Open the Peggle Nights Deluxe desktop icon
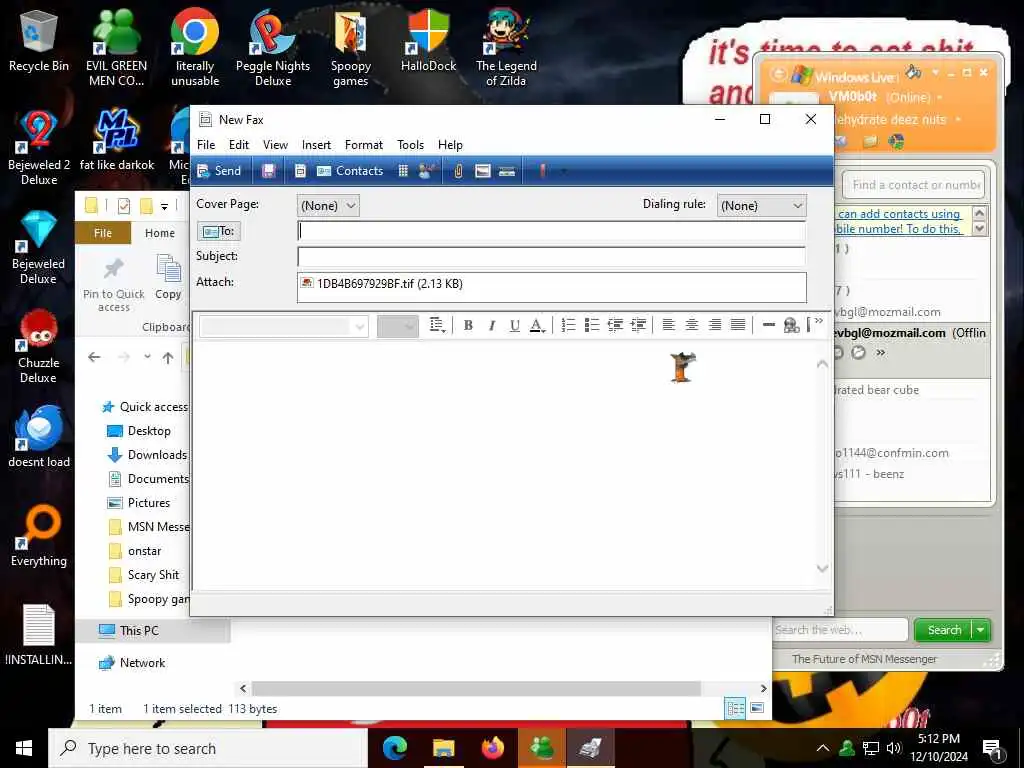This screenshot has height=768, width=1024. [273, 50]
